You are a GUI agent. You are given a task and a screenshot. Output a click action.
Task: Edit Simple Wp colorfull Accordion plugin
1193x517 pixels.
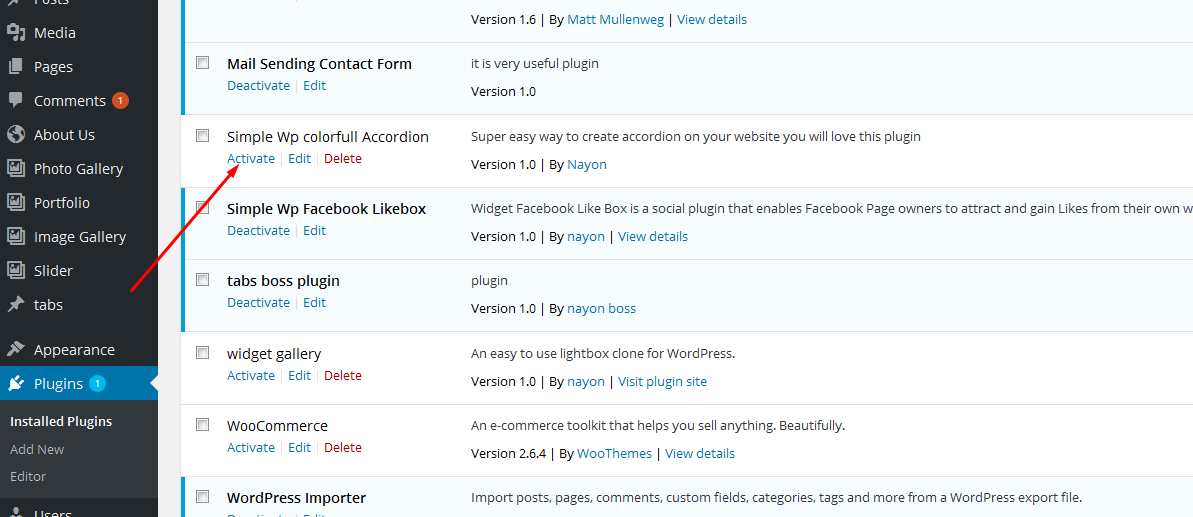300,158
